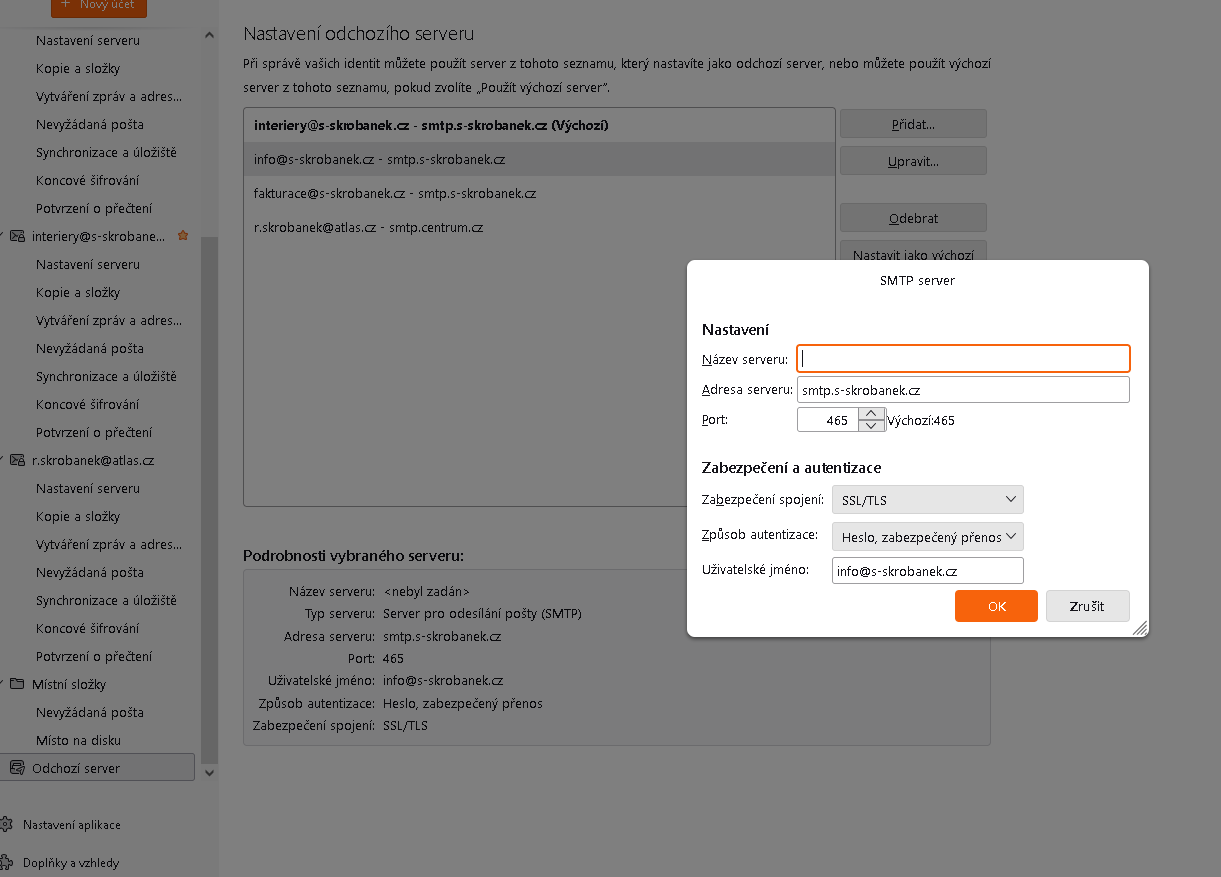This screenshot has width=1221, height=877.
Task: Open Vytváření zpráv a adres... under interiery account
Action: point(109,320)
